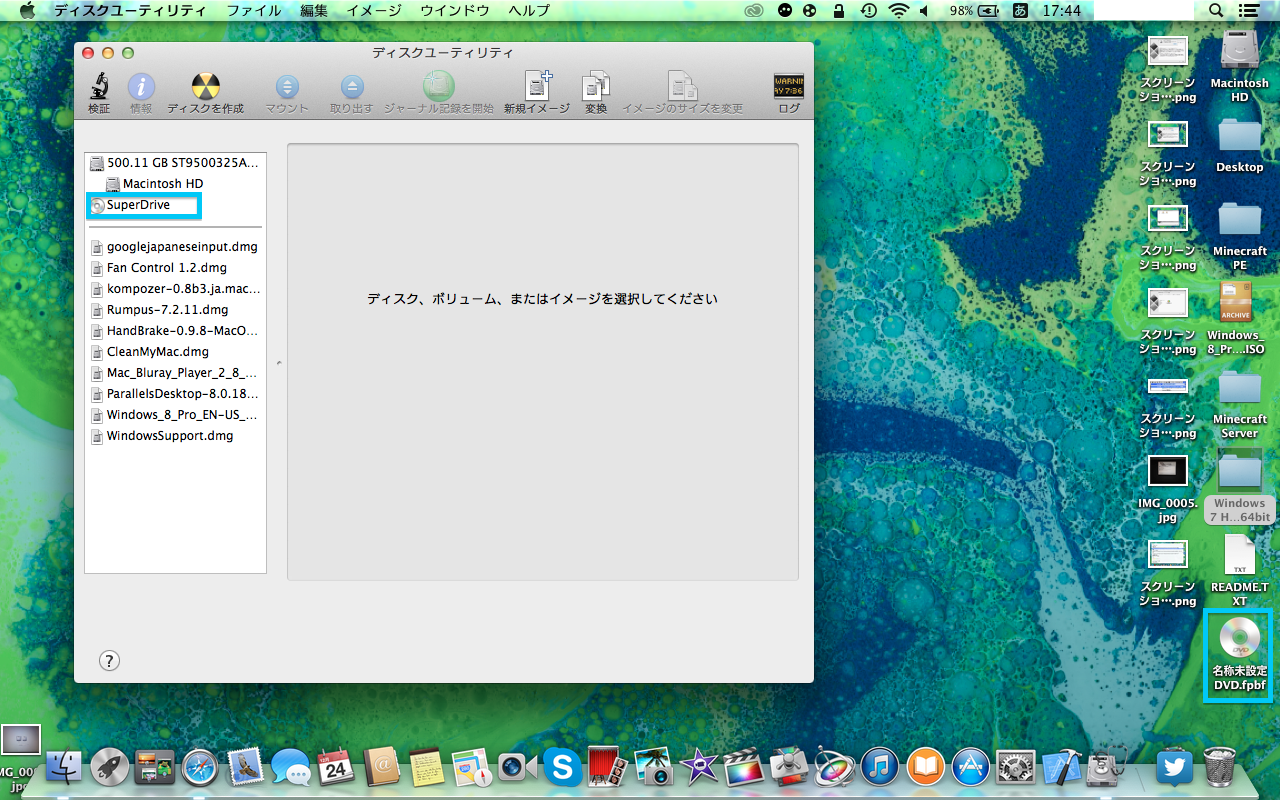Click the sidebar split divider handle
The width and height of the screenshot is (1280, 800).
click(277, 362)
